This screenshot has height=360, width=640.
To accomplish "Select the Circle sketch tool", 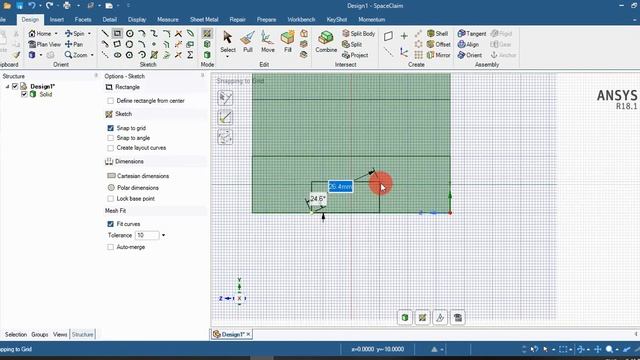I will 129,33.
